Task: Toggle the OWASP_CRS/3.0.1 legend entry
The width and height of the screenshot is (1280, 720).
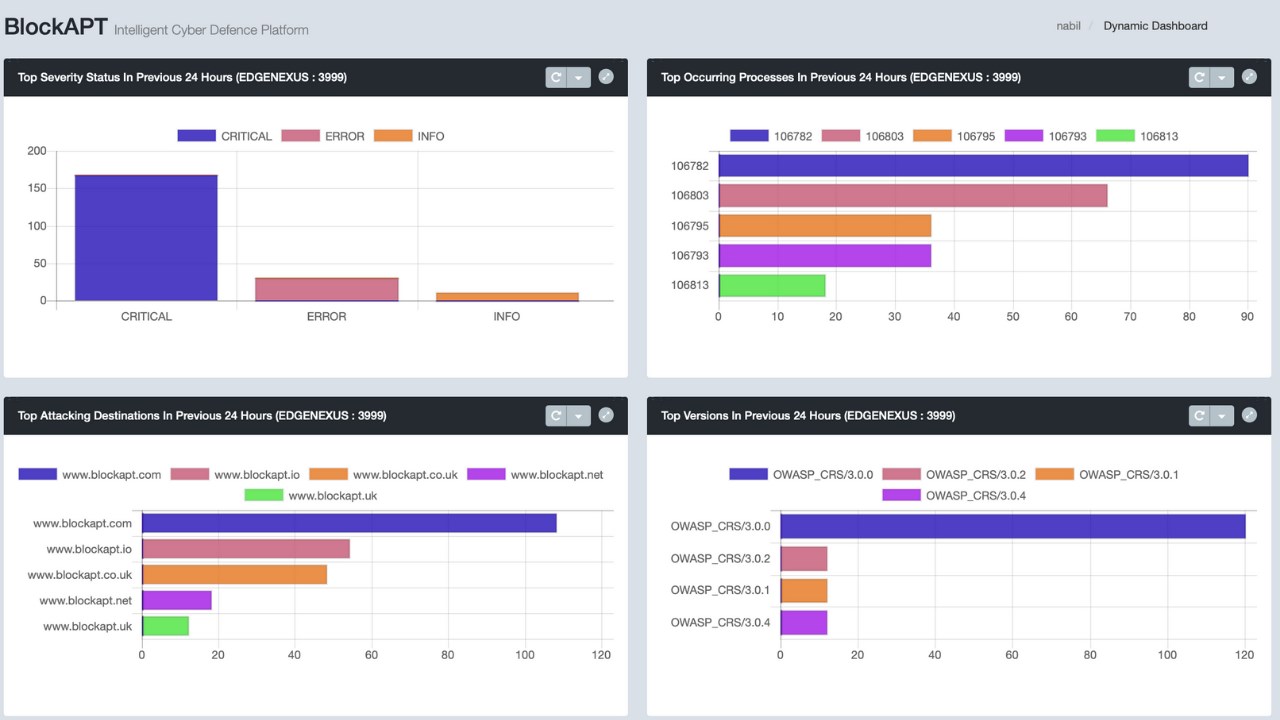Action: point(1107,474)
